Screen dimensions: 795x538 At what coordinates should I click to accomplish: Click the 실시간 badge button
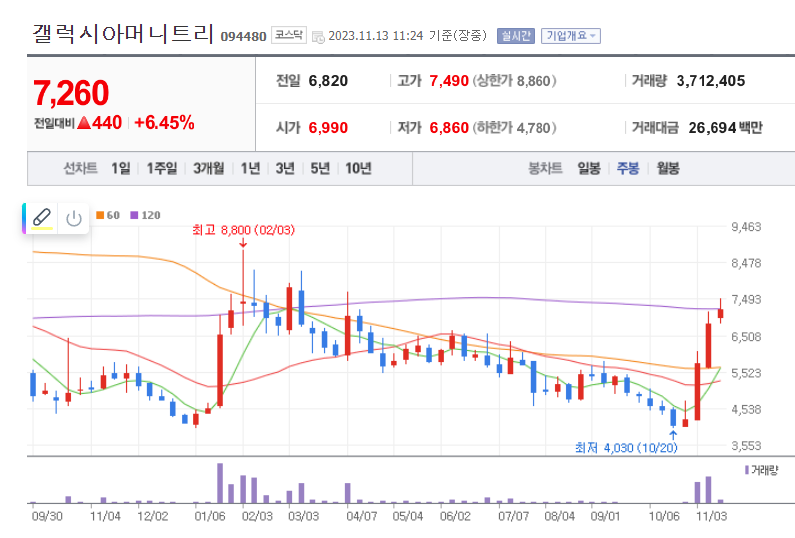pyautogui.click(x=516, y=35)
